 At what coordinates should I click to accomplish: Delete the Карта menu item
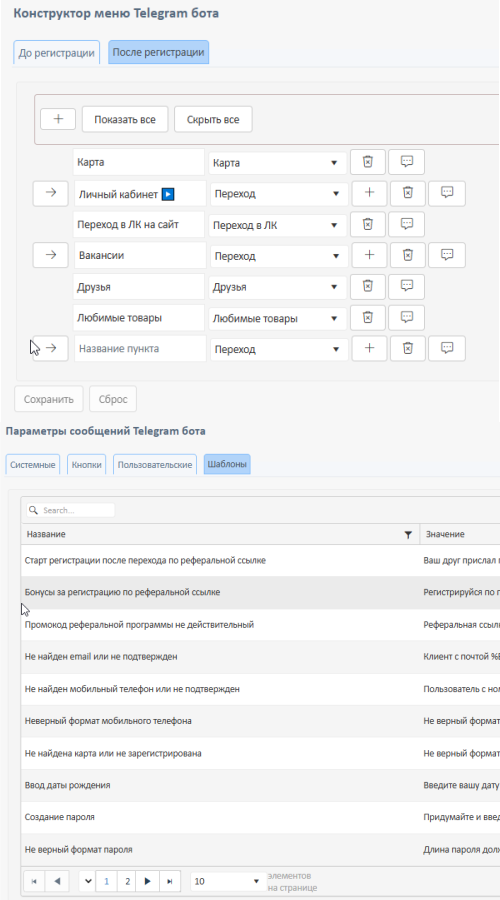point(368,162)
